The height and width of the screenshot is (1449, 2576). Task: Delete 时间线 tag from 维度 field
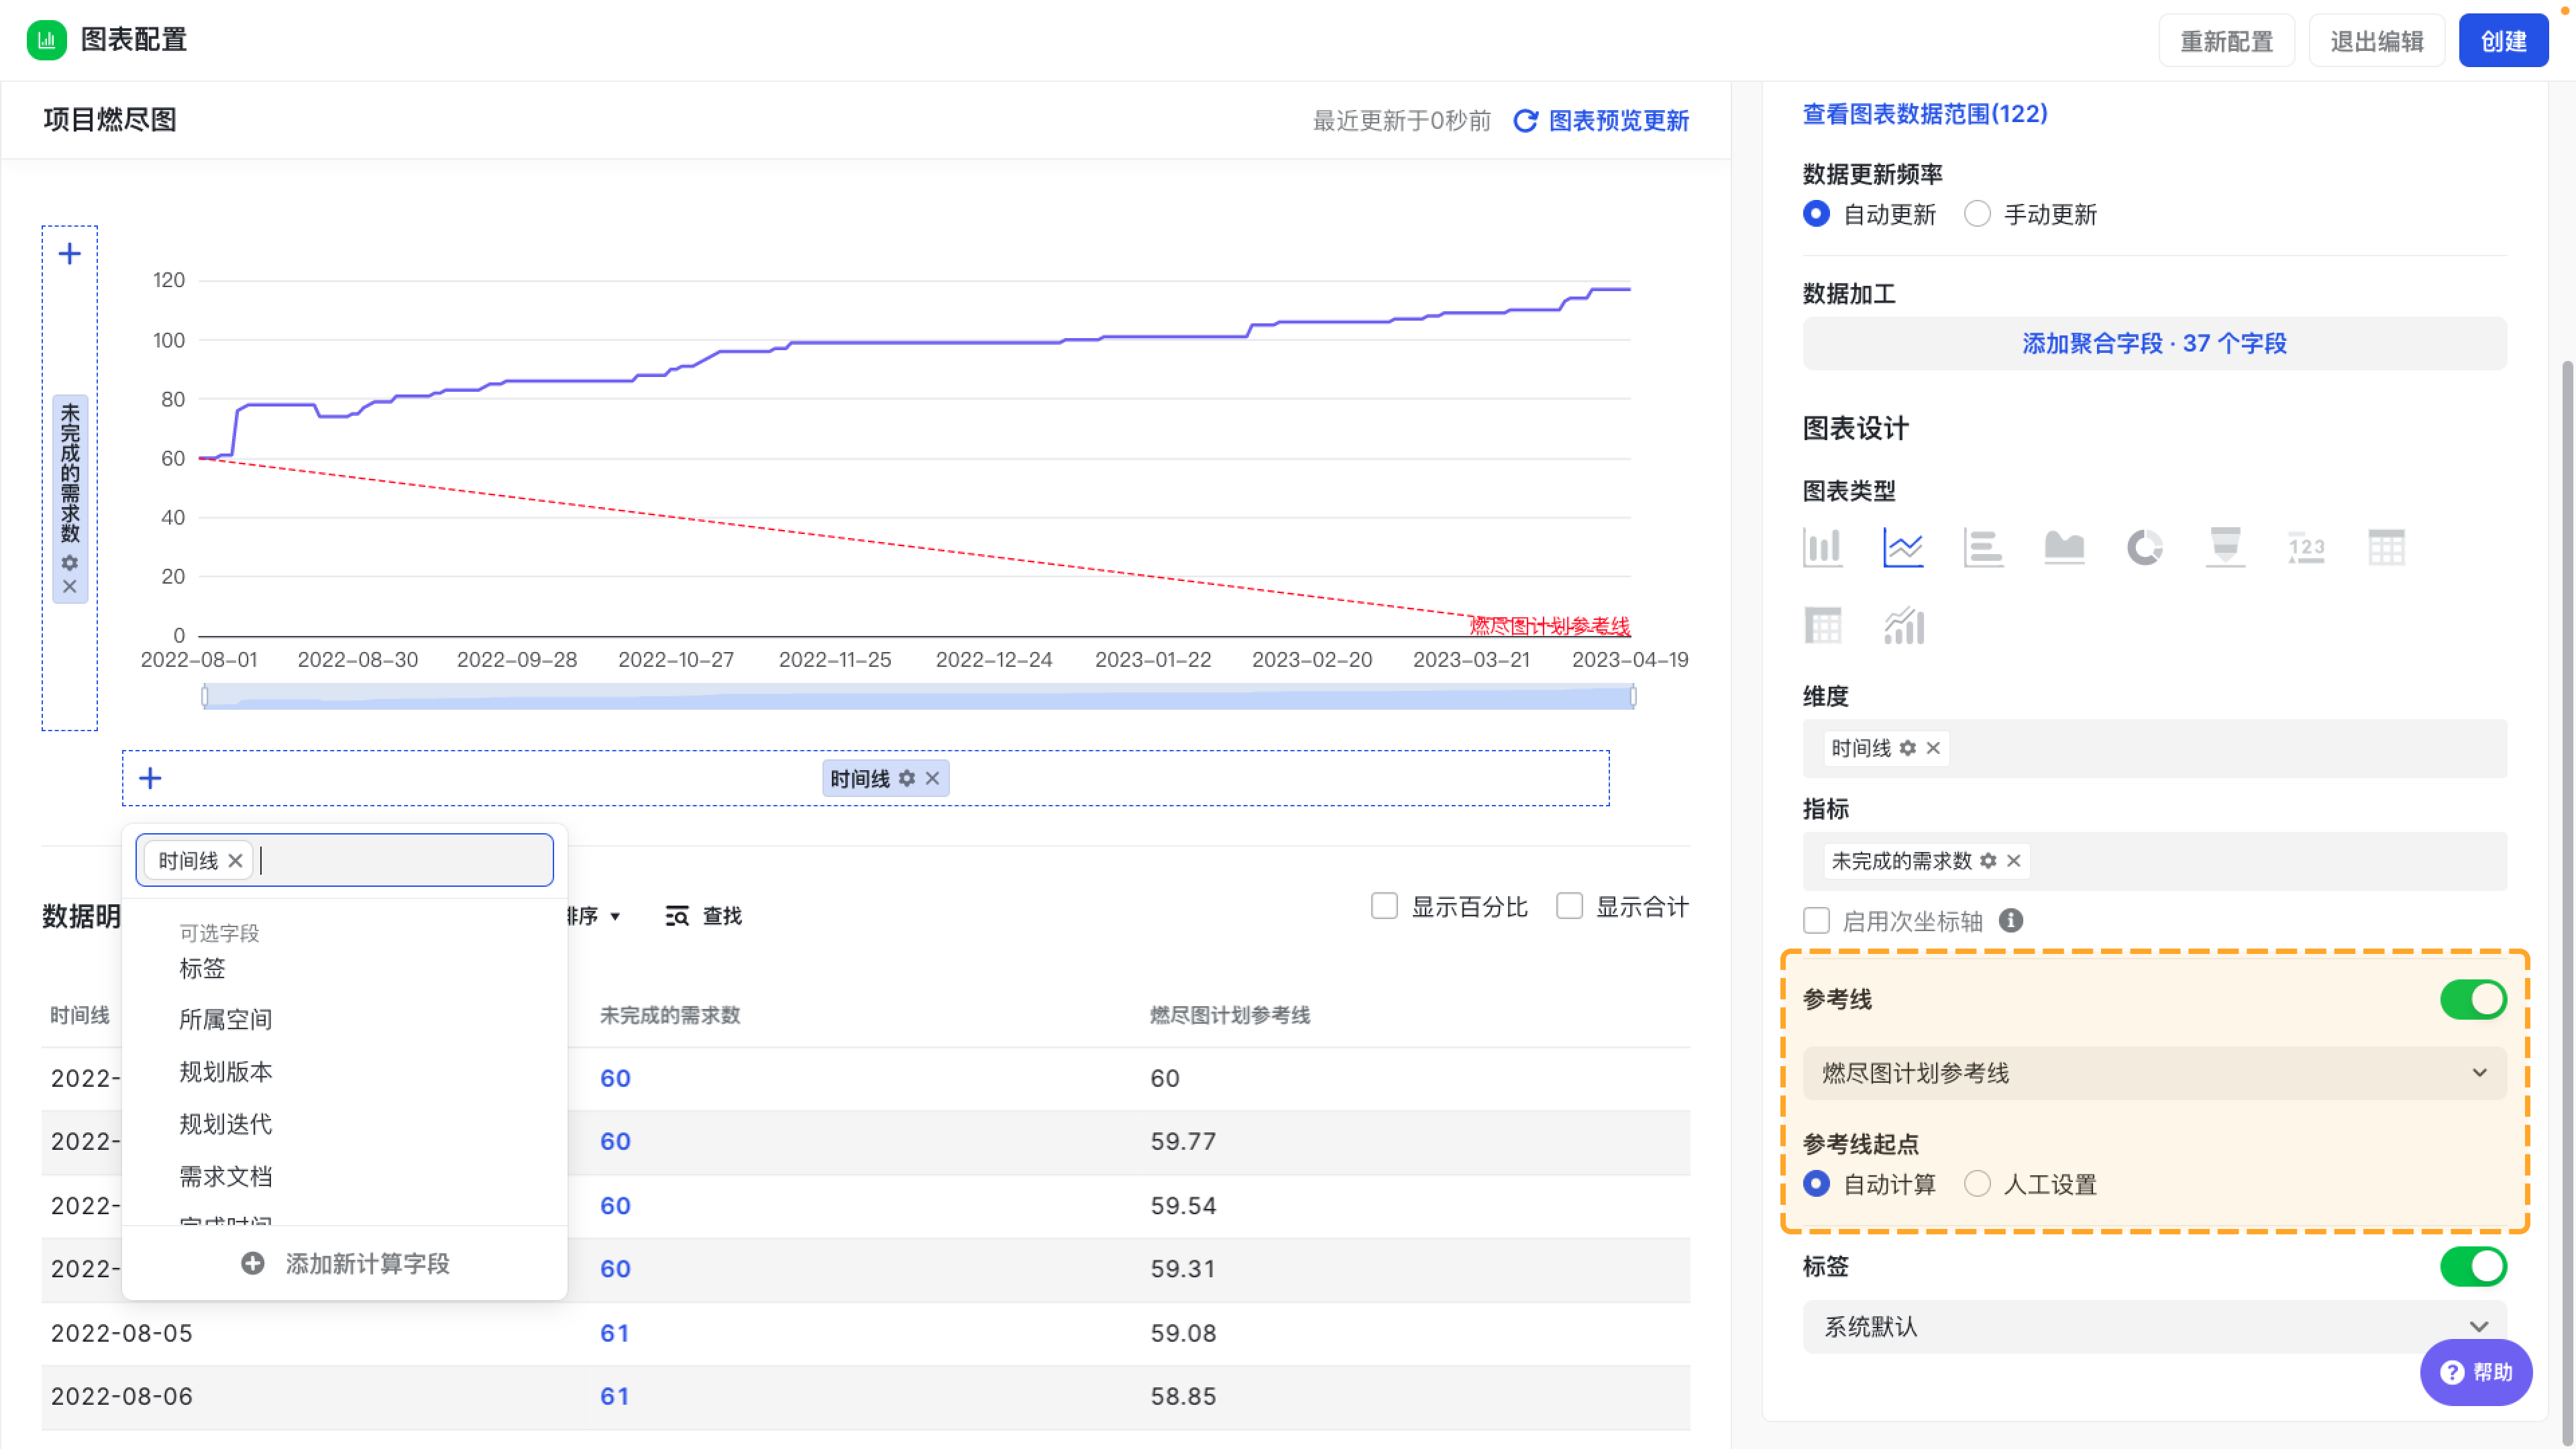click(1933, 748)
